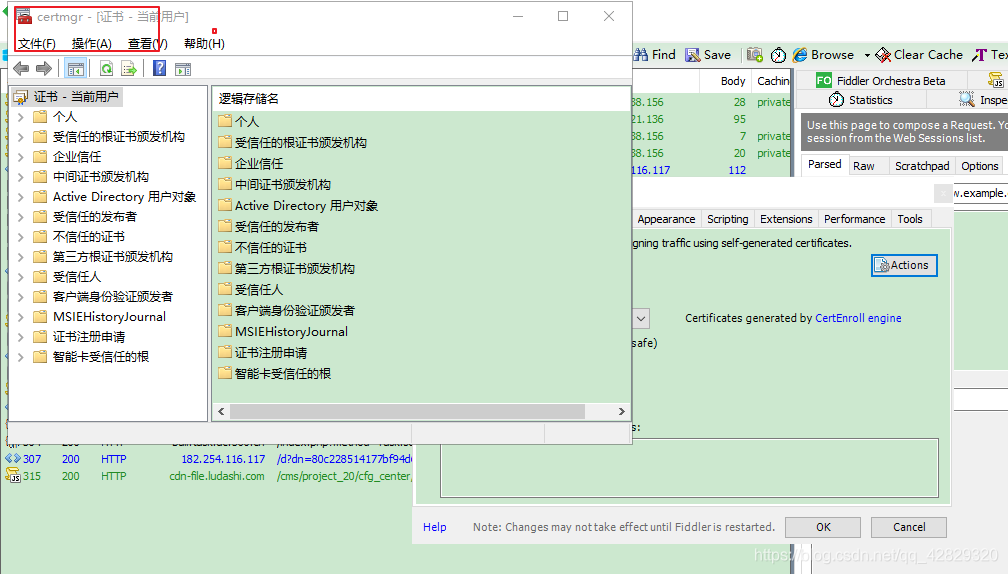The height and width of the screenshot is (574, 1008).
Task: Click the FiddlerScript JS scroll icon
Action: (996, 80)
